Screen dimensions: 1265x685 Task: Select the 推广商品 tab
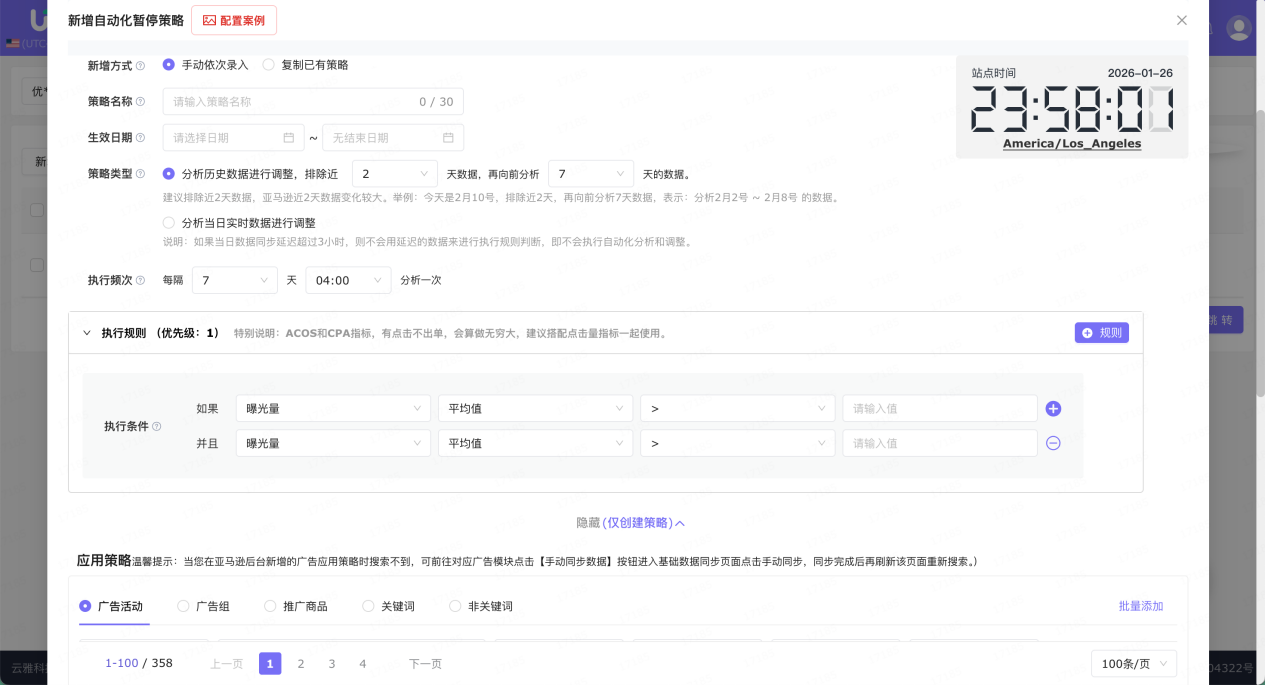269,605
